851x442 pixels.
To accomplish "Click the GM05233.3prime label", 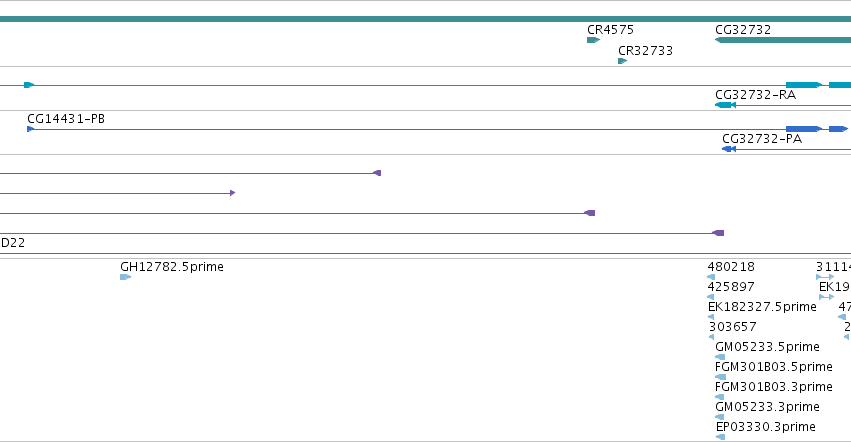I will [x=767, y=407].
